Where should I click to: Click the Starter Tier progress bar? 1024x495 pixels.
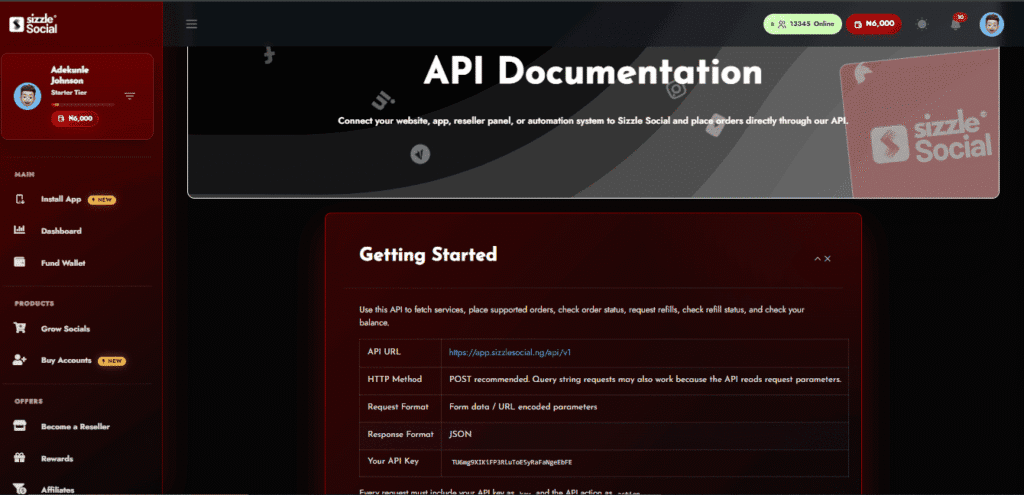point(82,104)
